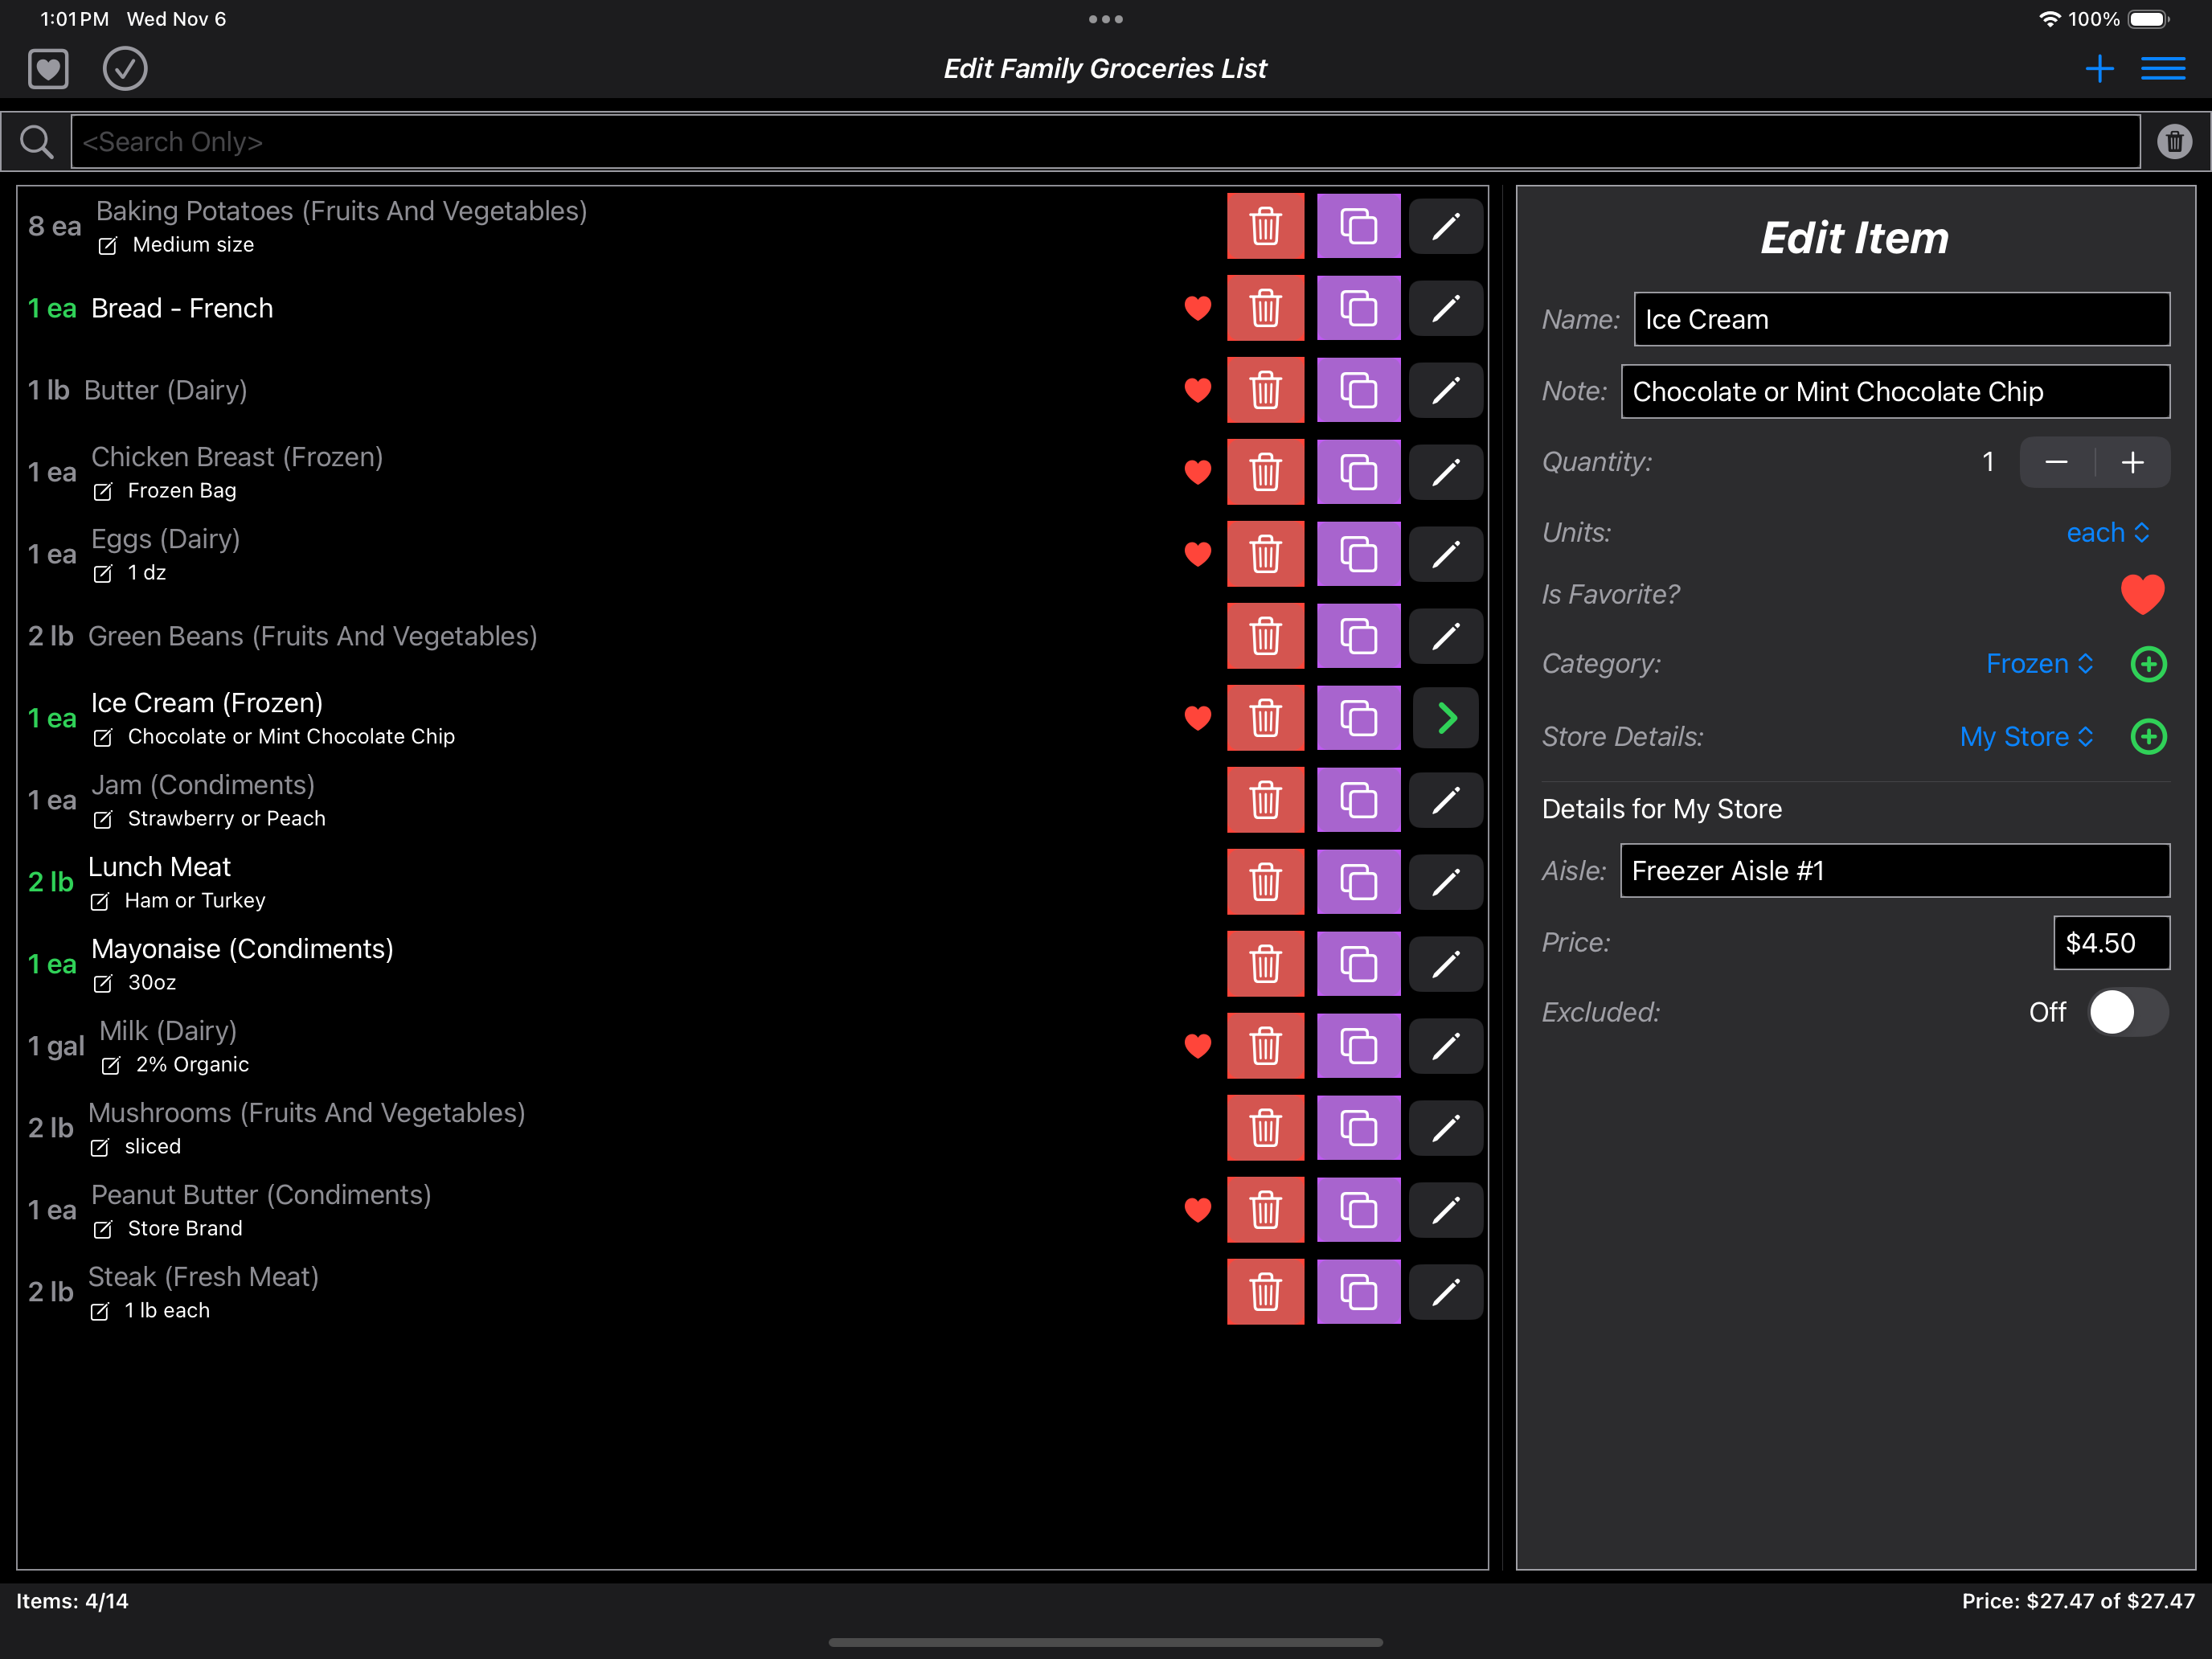The height and width of the screenshot is (1659, 2212).
Task: Click the green arrow on Ice Cream row
Action: click(1445, 718)
